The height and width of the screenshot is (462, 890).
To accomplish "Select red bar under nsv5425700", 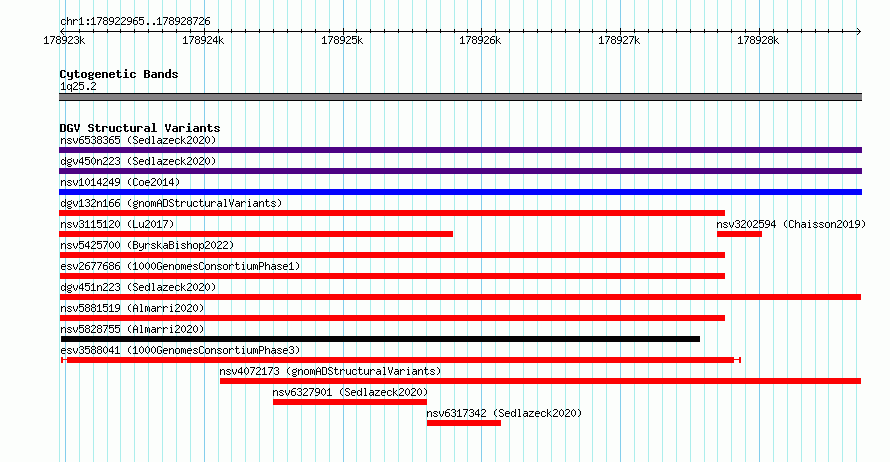I will coord(392,255).
